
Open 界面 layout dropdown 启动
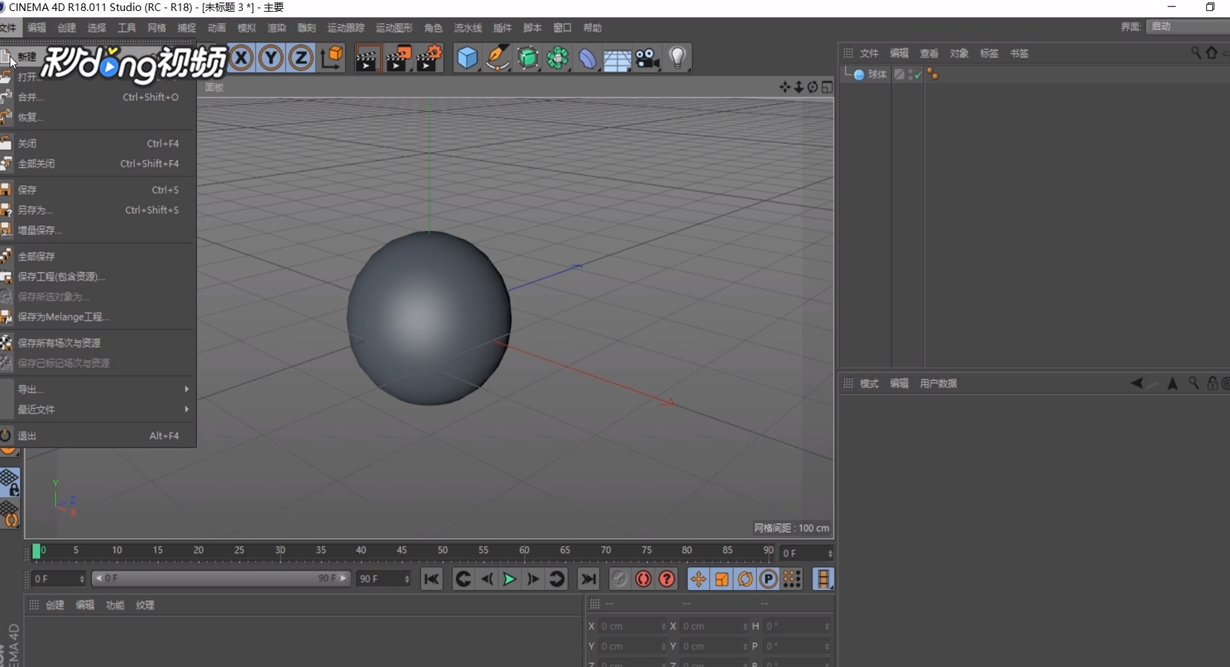point(1188,27)
